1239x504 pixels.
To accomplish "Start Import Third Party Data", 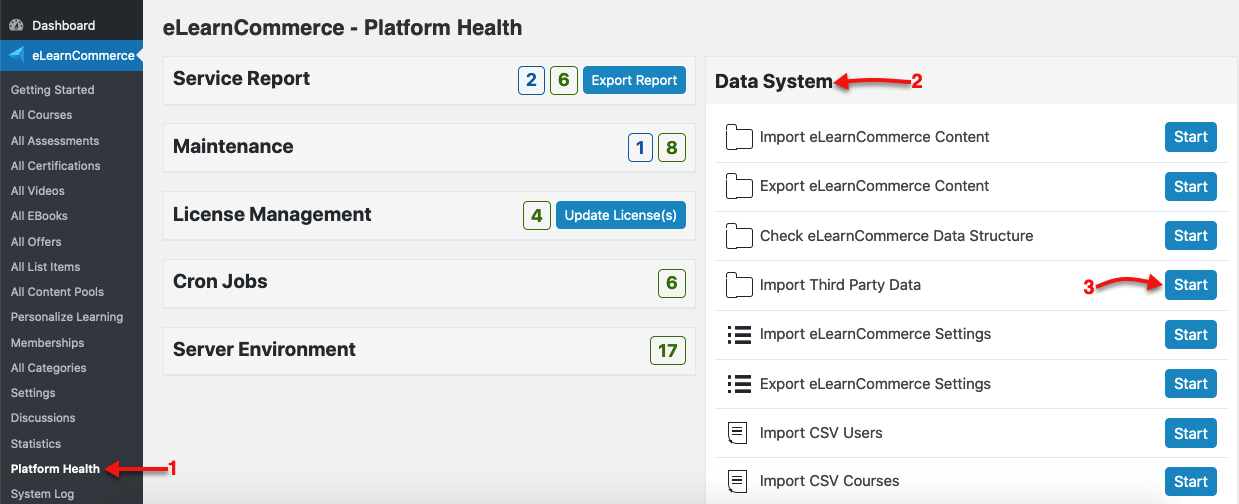I will click(x=1191, y=285).
